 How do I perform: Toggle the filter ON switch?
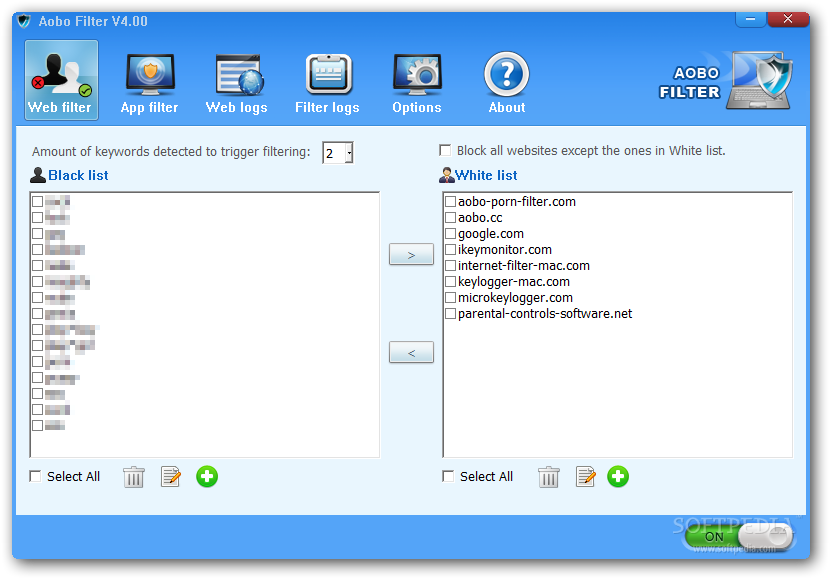[x=738, y=537]
